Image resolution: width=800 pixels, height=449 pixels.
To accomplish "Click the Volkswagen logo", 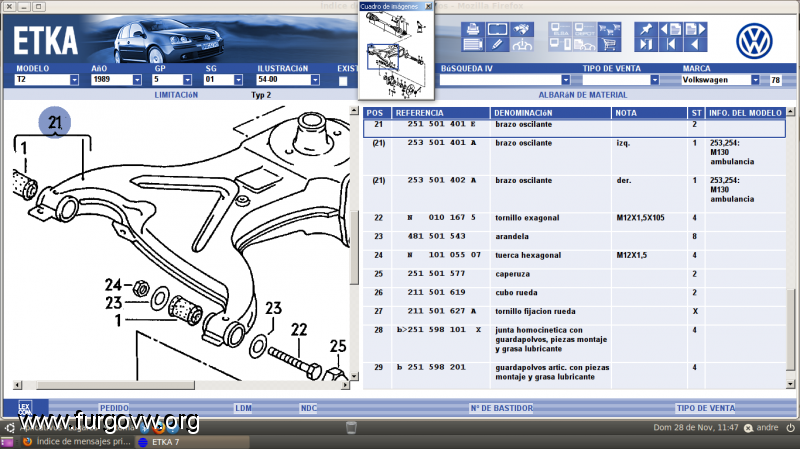I will (754, 41).
